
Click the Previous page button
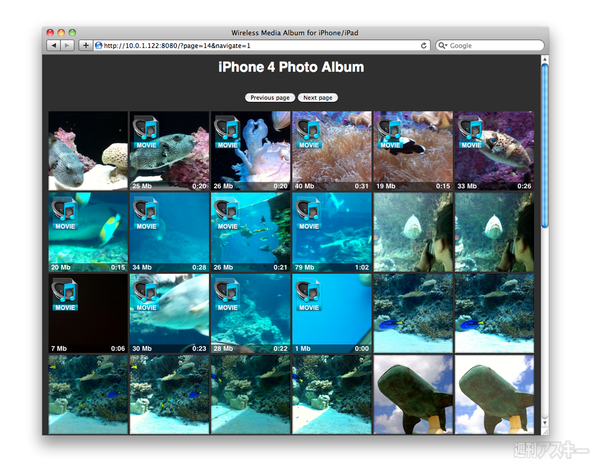pos(270,98)
